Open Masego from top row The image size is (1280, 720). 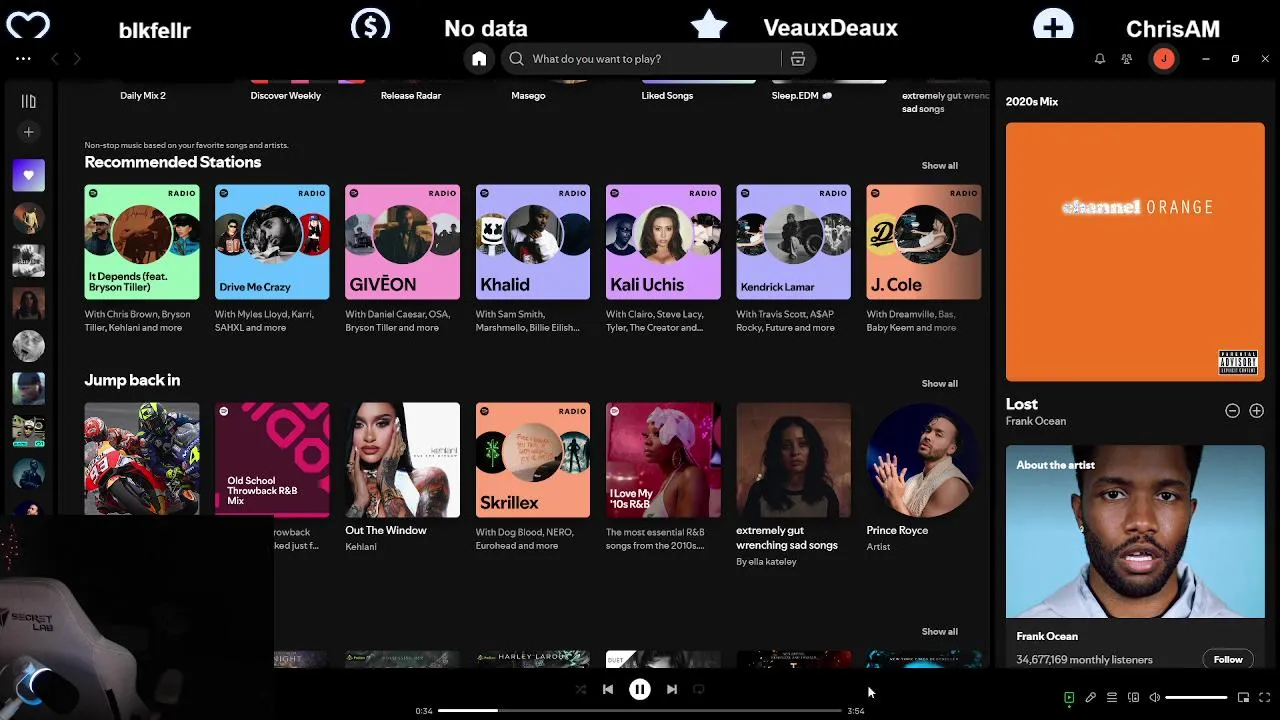coord(528,96)
